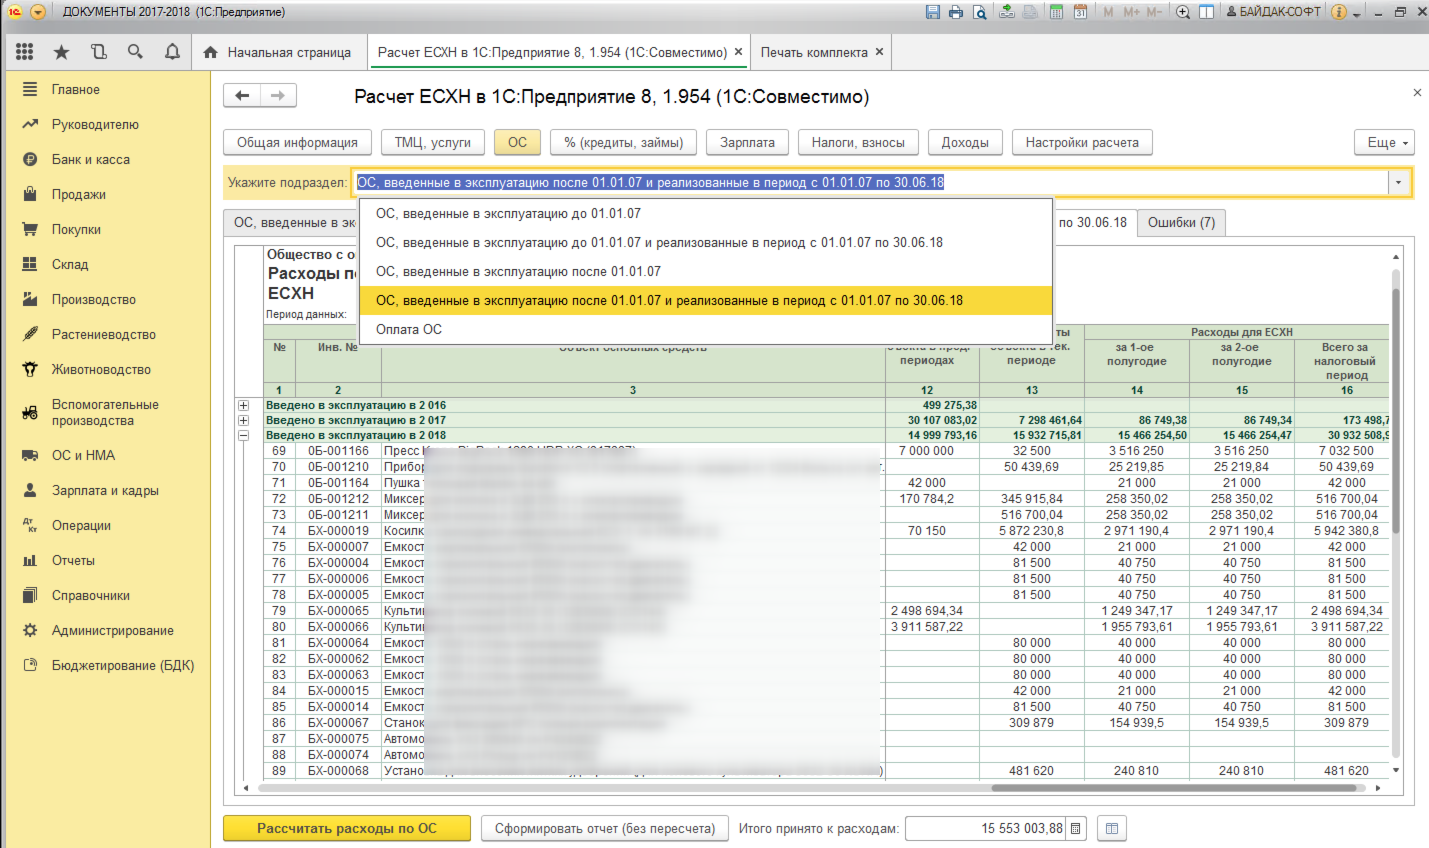Switch to the "Ошибки (7)" tab
The height and width of the screenshot is (848, 1429).
coord(1181,222)
